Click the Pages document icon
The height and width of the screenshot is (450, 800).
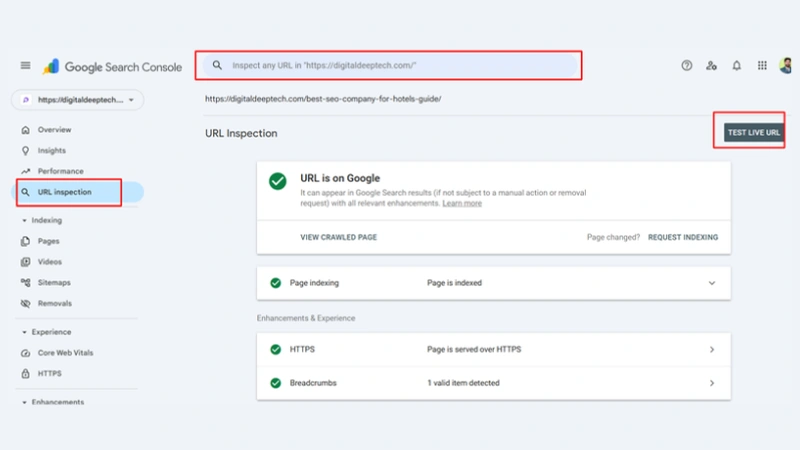tap(26, 241)
